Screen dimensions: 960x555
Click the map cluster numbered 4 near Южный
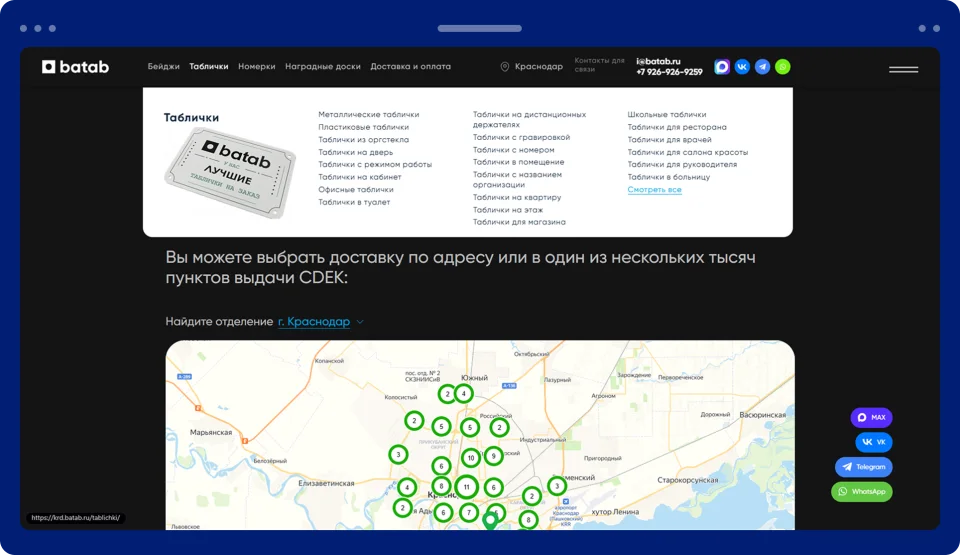(x=463, y=393)
